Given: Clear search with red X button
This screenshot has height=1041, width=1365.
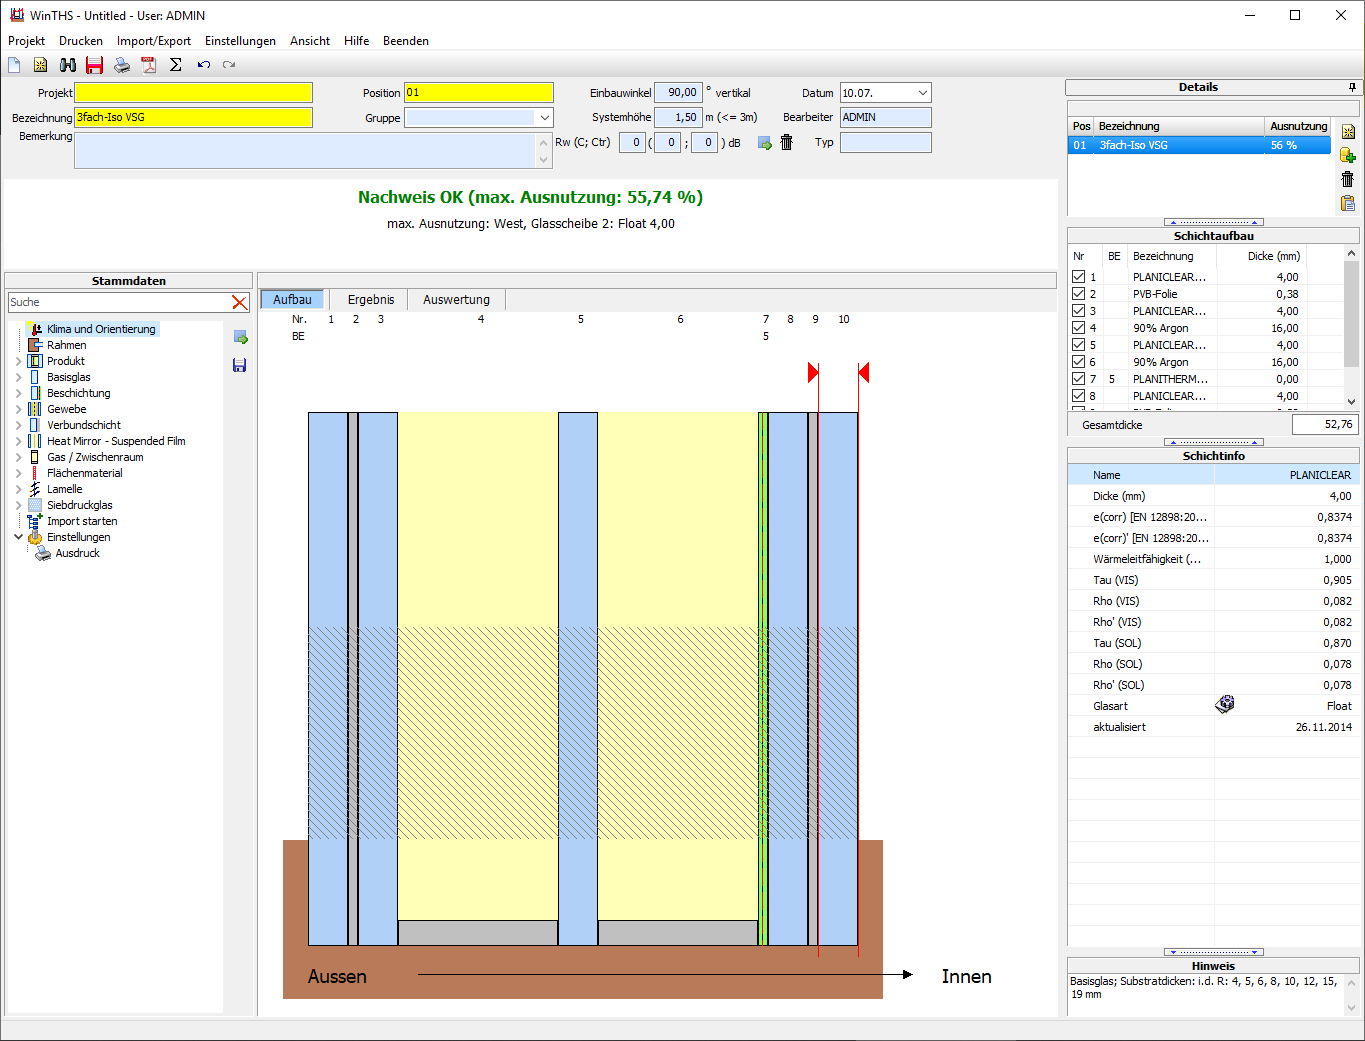Looking at the screenshot, I should pos(240,302).
